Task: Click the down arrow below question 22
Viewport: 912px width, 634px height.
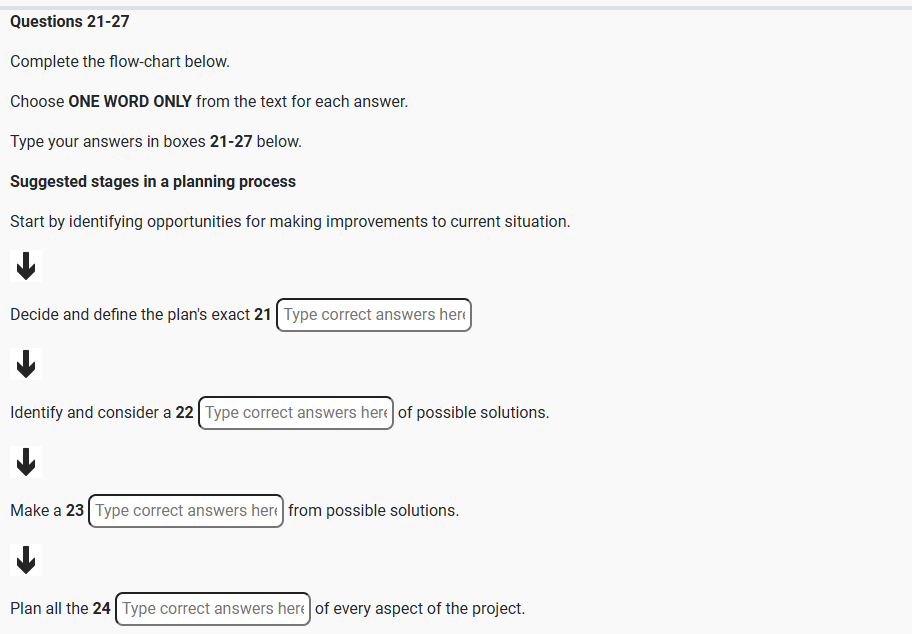Action: click(27, 462)
